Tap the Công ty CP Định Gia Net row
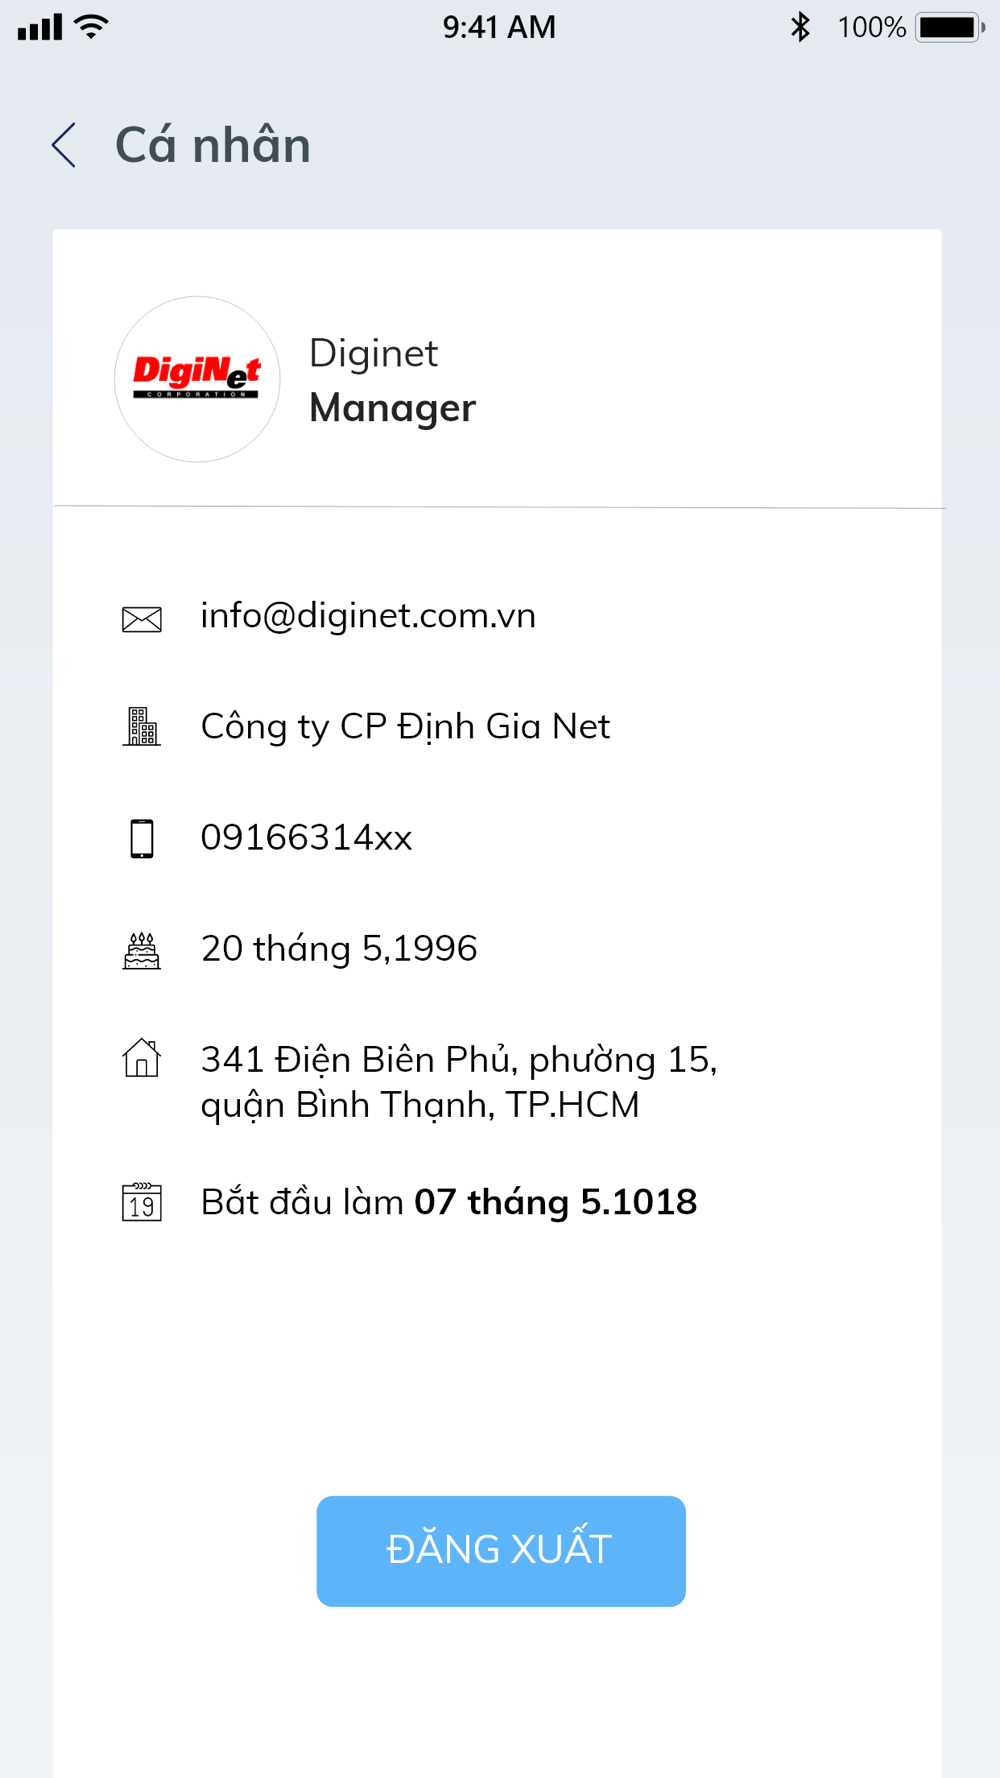This screenshot has width=1000, height=1778. tap(405, 727)
